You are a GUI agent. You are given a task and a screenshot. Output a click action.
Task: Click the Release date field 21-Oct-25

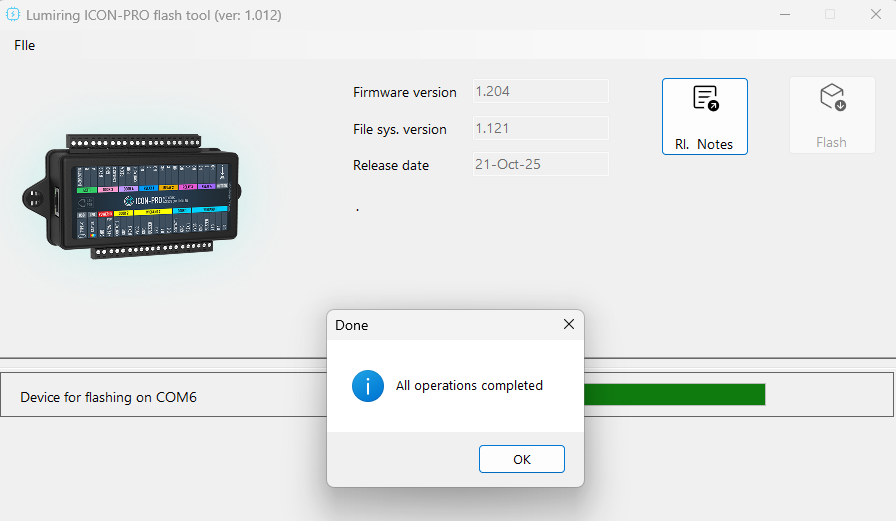tap(540, 164)
